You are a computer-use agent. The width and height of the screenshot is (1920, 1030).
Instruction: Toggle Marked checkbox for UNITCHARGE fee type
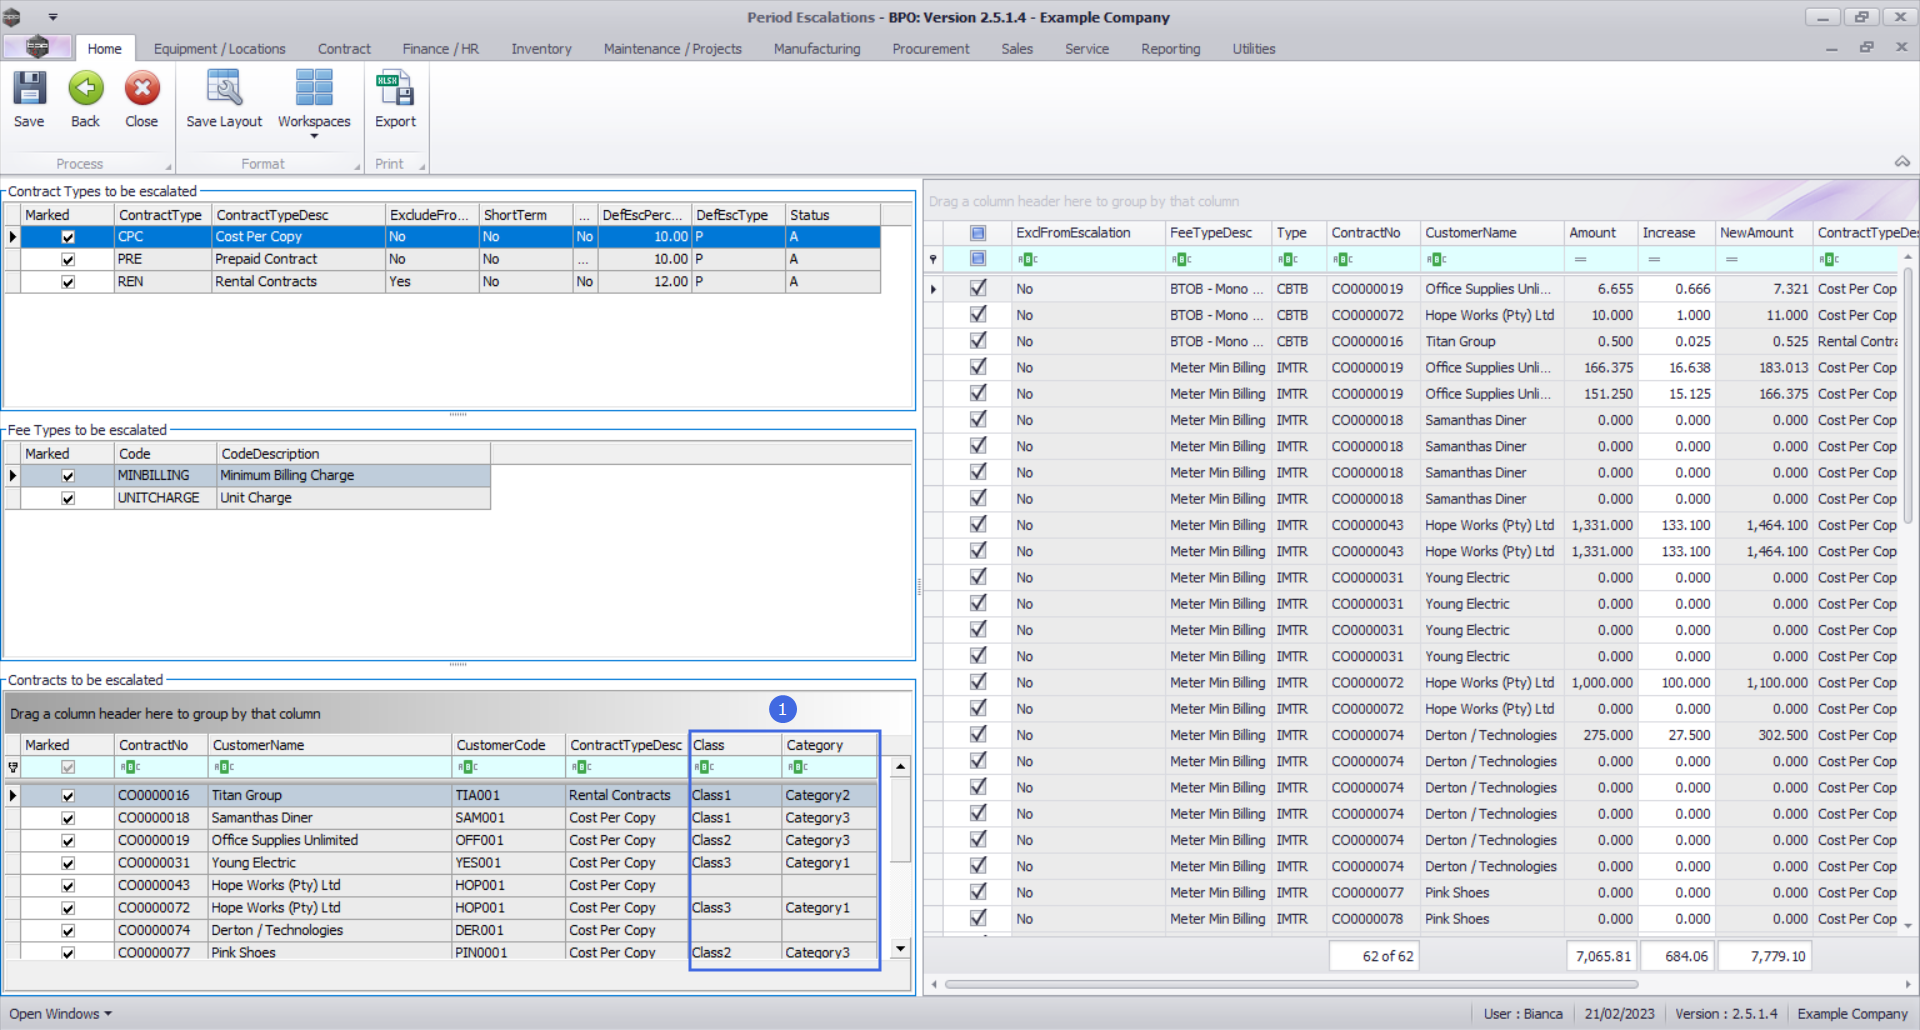click(68, 498)
